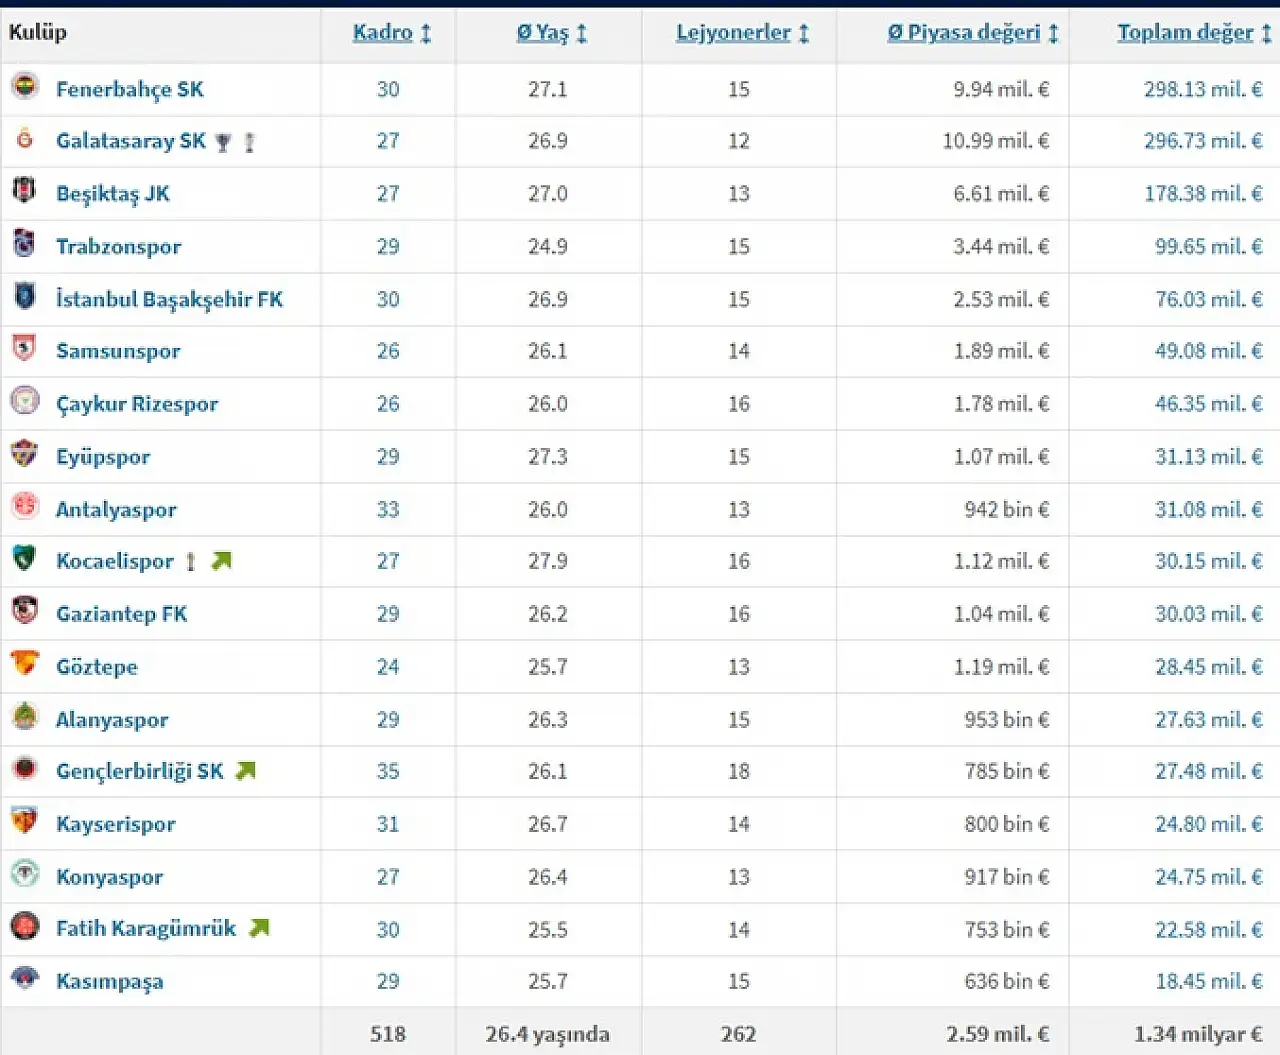Image resolution: width=1280 pixels, height=1055 pixels.
Task: Click the Fenerbahçe SK club crest icon
Action: pyautogui.click(x=25, y=87)
